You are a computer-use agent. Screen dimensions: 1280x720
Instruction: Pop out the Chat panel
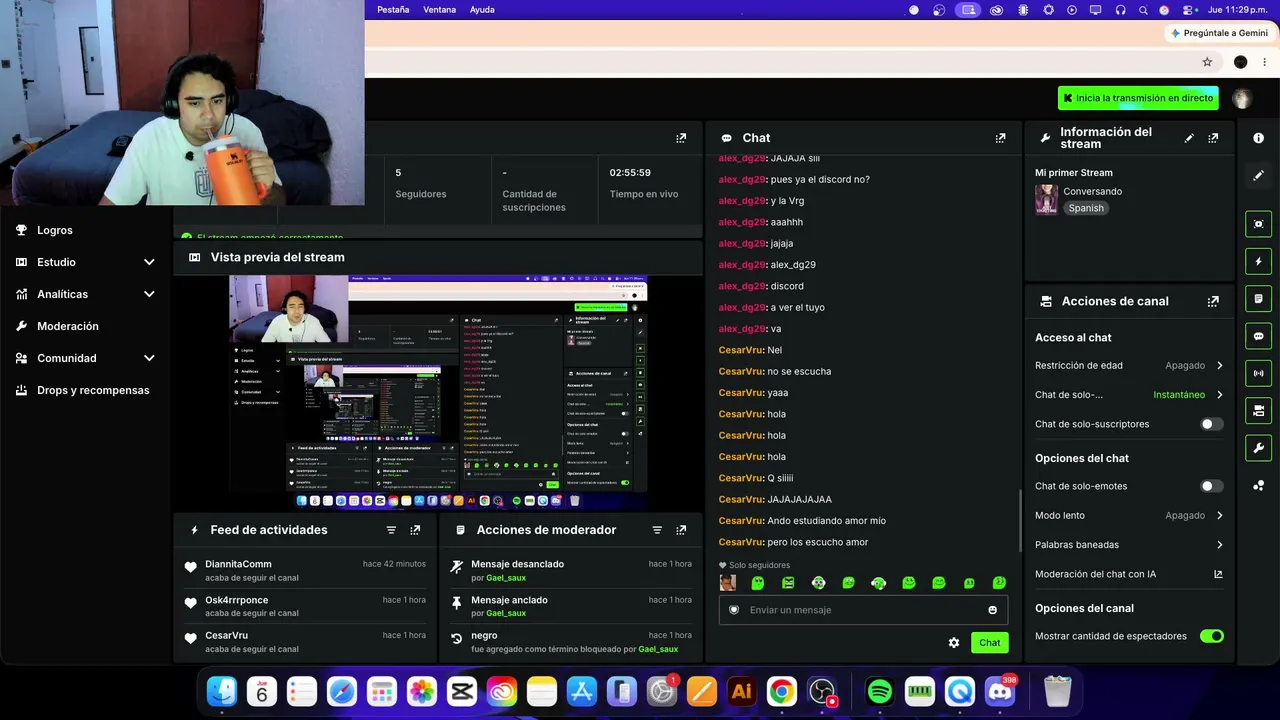[1000, 138]
